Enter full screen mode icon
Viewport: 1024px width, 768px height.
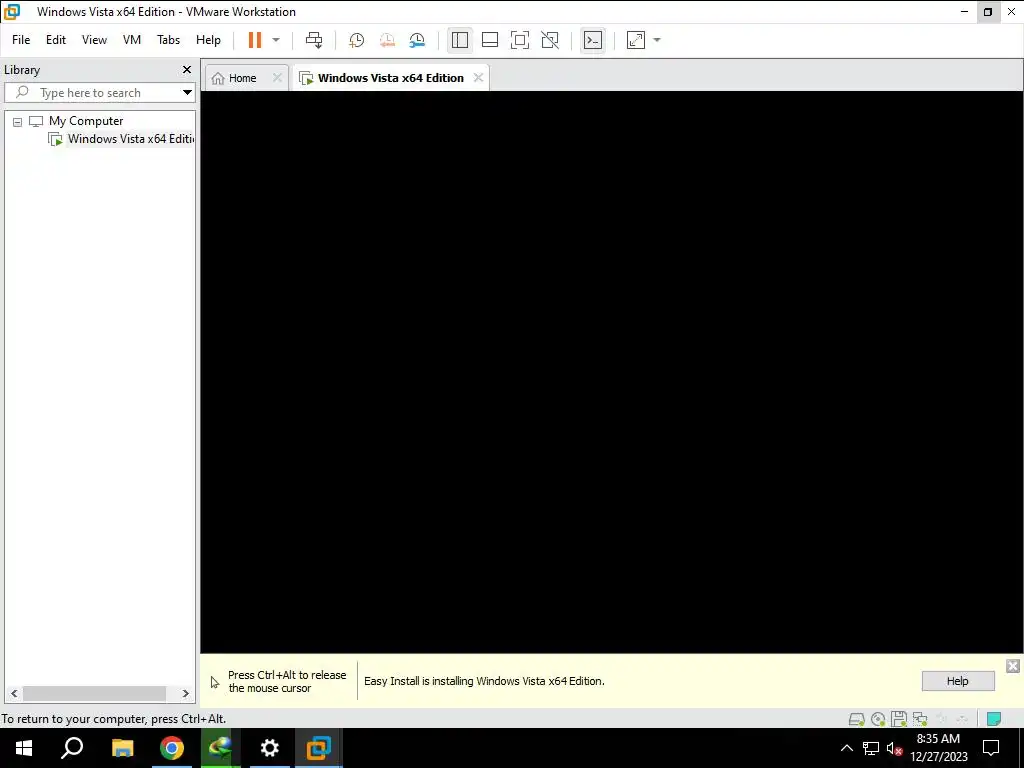pos(520,40)
